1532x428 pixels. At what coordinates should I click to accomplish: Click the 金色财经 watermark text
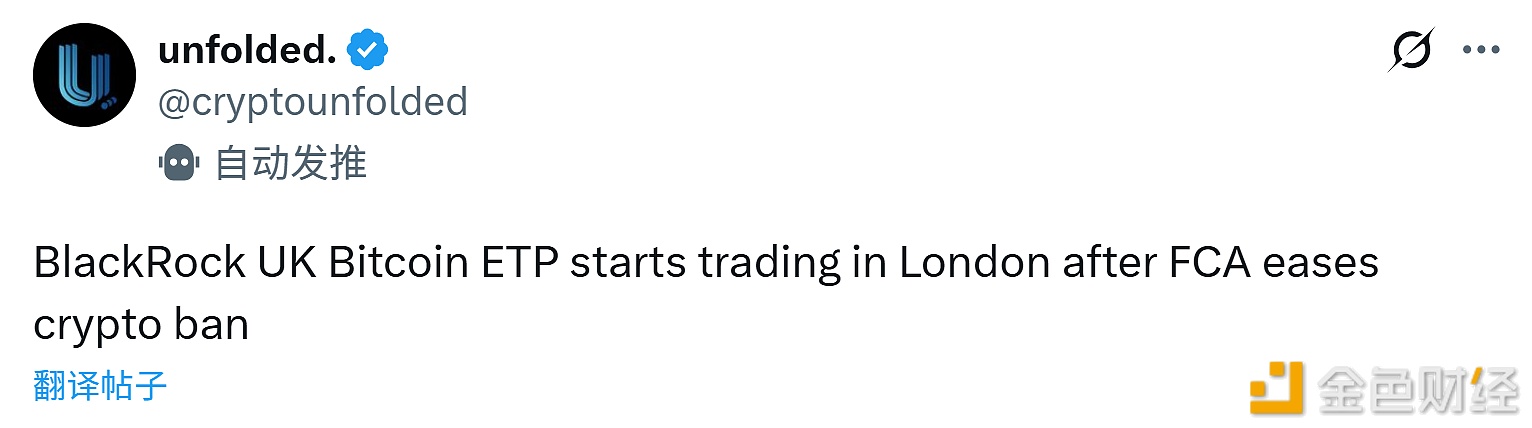pyautogui.click(x=1416, y=387)
